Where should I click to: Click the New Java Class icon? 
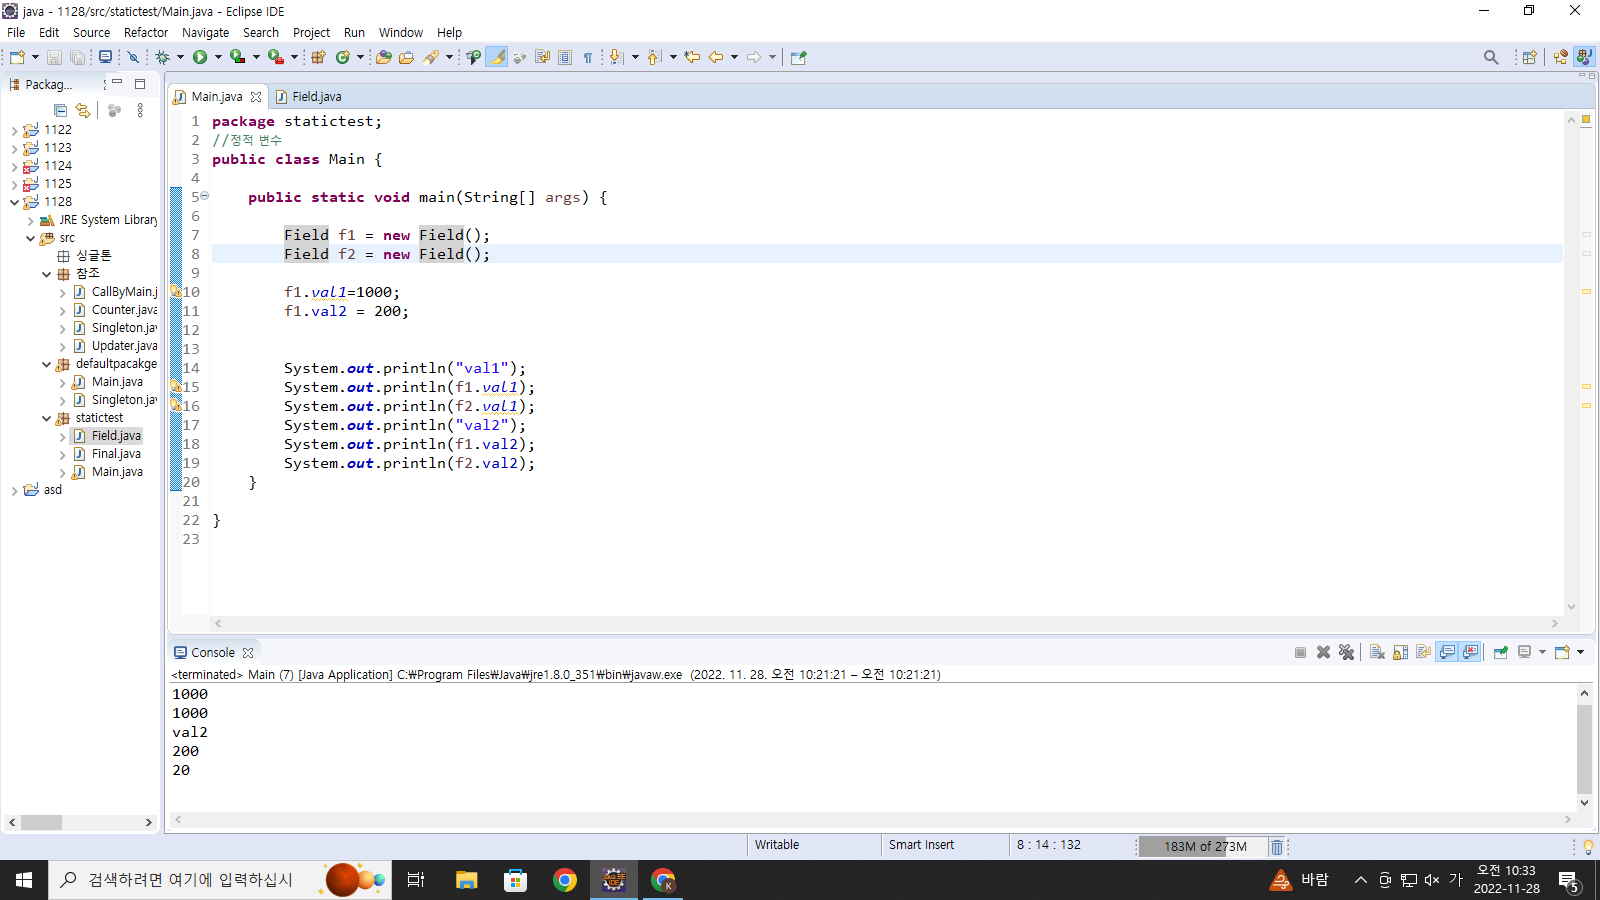pos(343,57)
